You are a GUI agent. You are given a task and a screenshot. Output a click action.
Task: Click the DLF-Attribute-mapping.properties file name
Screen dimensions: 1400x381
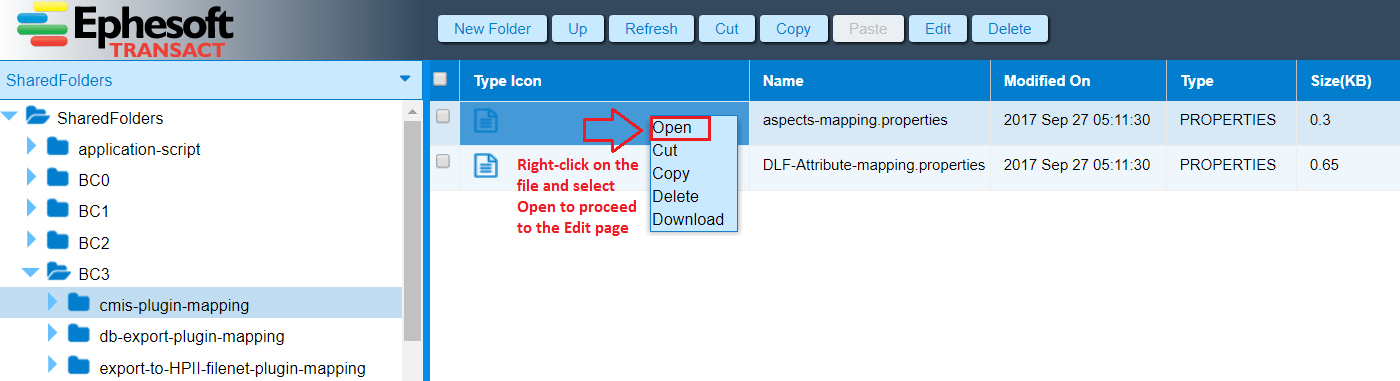[x=874, y=164]
